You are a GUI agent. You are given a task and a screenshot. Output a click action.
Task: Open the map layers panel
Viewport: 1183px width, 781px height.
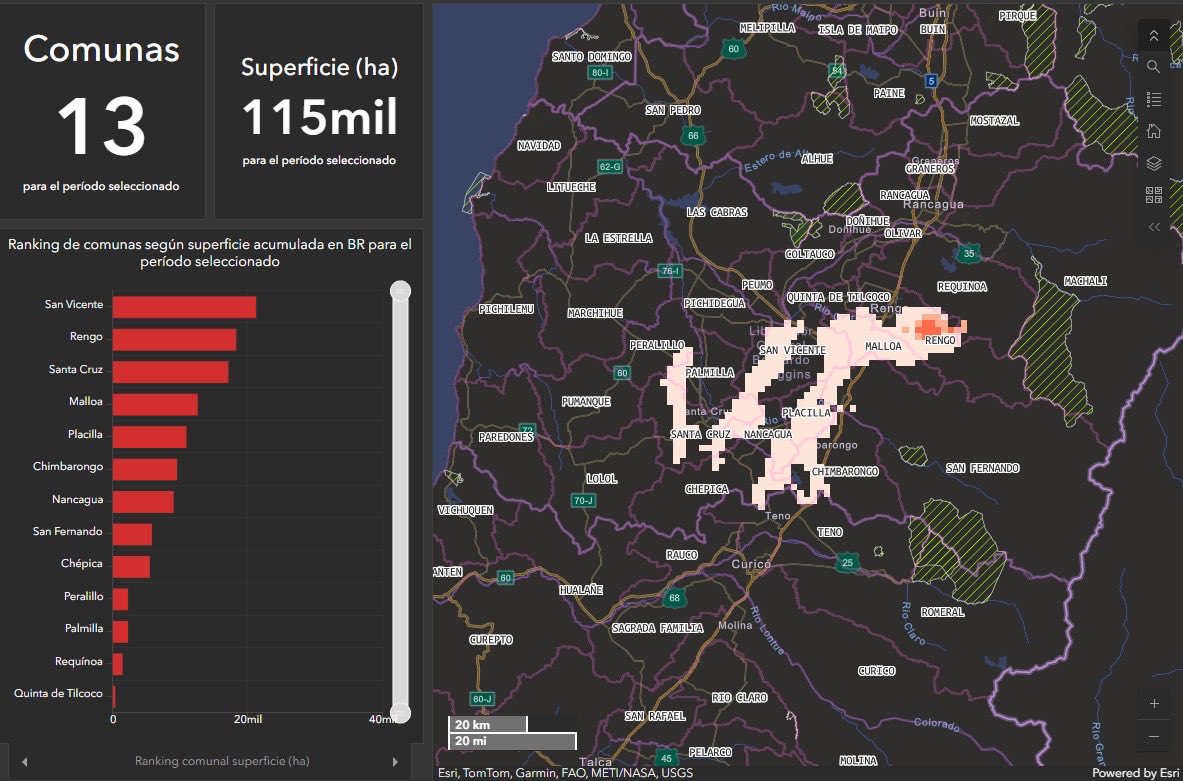[x=1153, y=163]
